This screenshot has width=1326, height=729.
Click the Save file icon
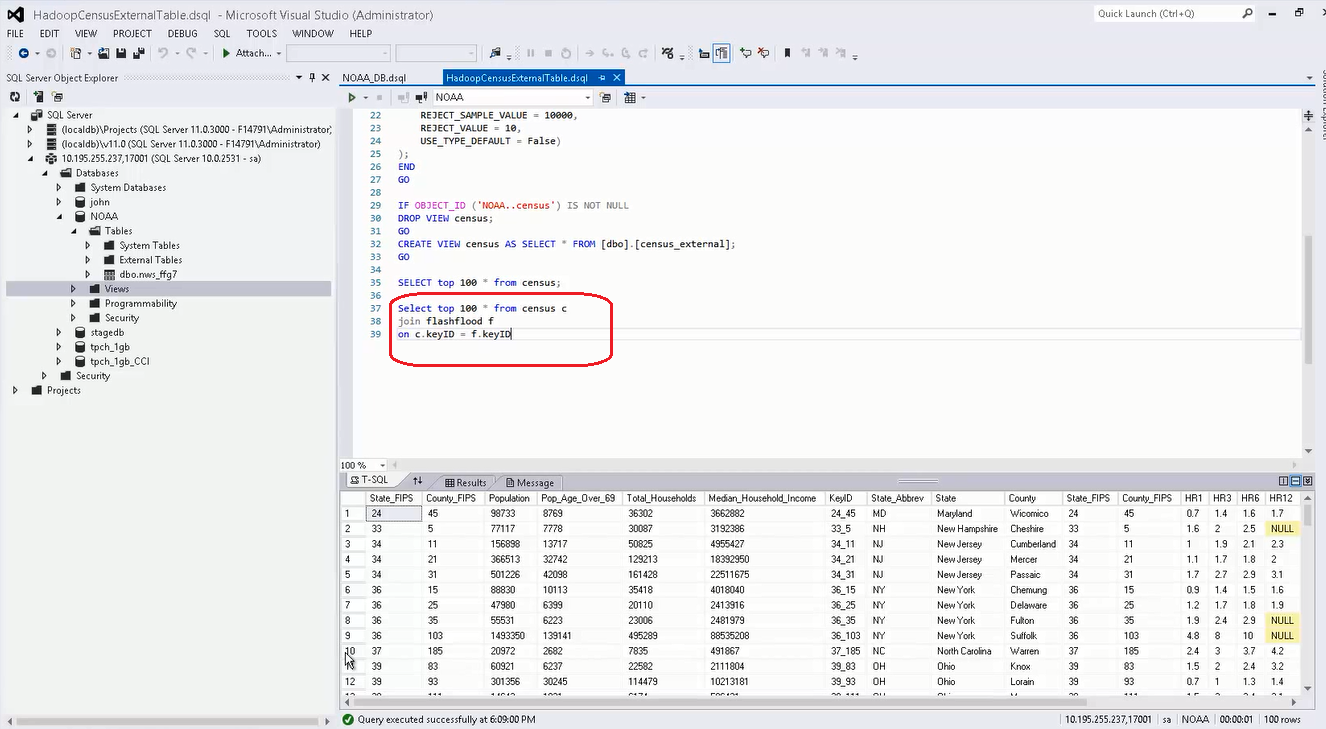tap(120, 53)
